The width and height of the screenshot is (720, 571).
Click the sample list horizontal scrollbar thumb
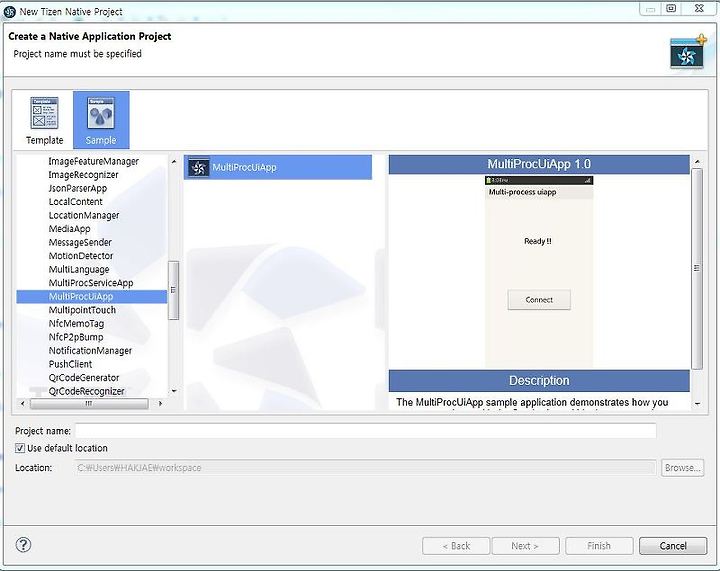pos(89,403)
